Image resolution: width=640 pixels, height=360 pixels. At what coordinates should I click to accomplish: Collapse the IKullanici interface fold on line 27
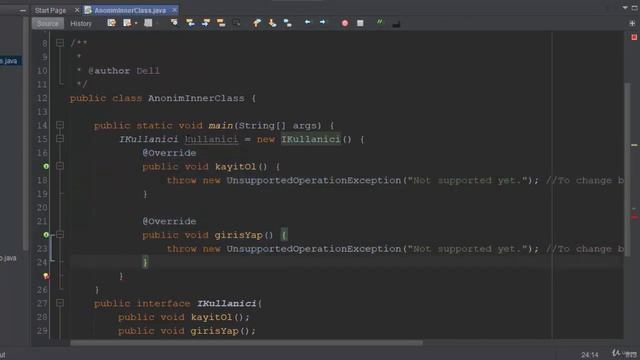60,303
